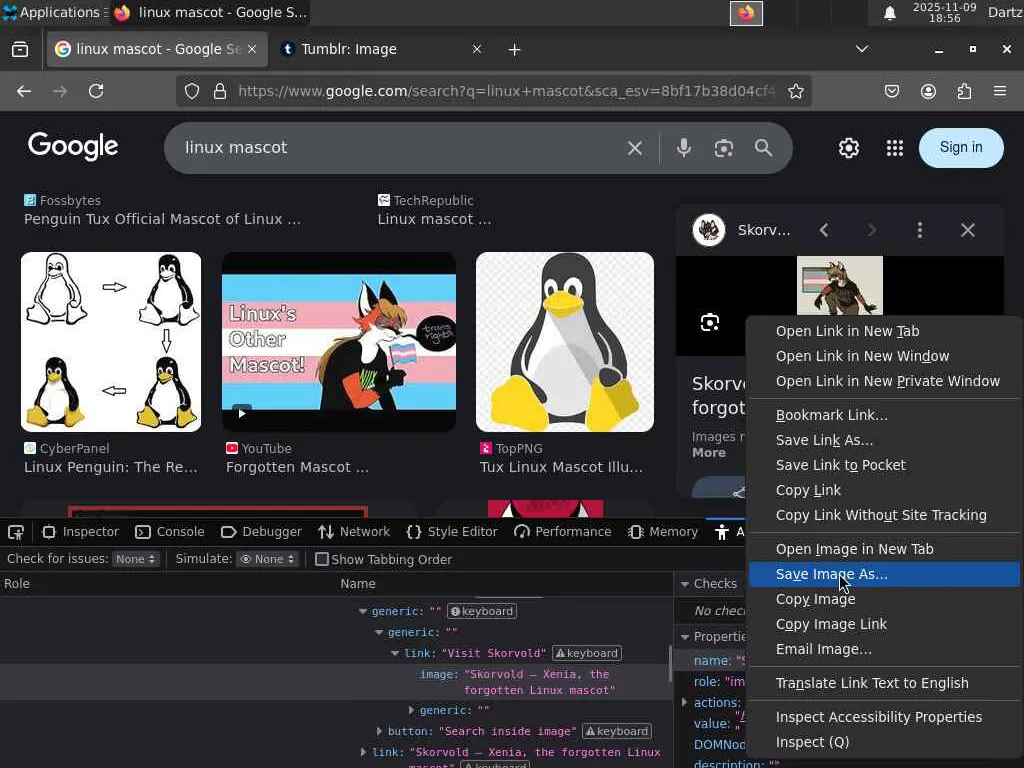Choose Open Image in New Tab
Image resolution: width=1024 pixels, height=768 pixels.
click(x=884, y=550)
